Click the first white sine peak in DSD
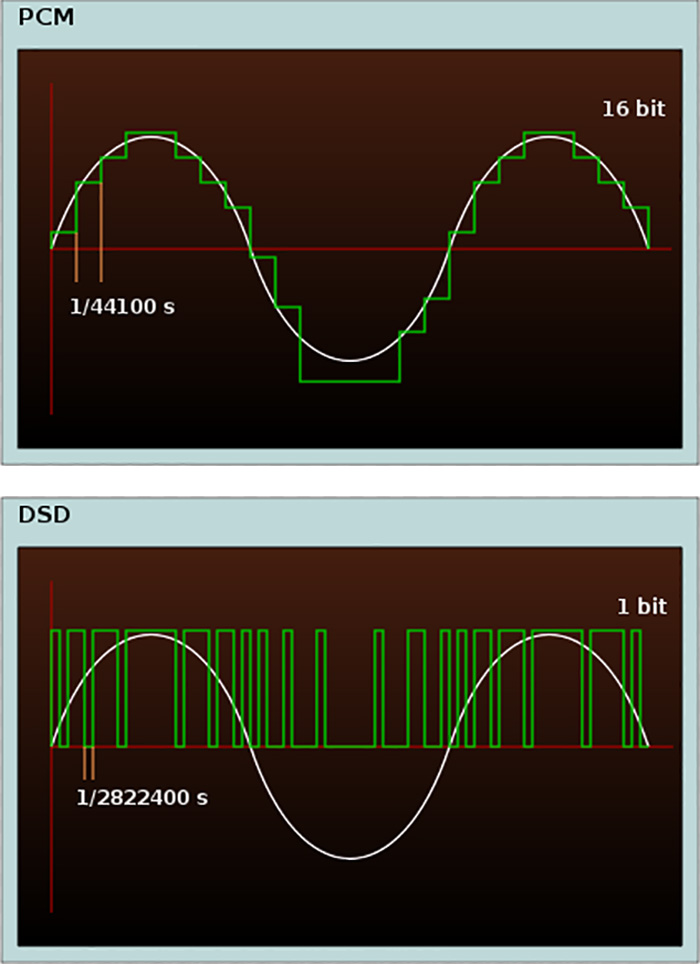The width and height of the screenshot is (700, 964). [x=151, y=635]
